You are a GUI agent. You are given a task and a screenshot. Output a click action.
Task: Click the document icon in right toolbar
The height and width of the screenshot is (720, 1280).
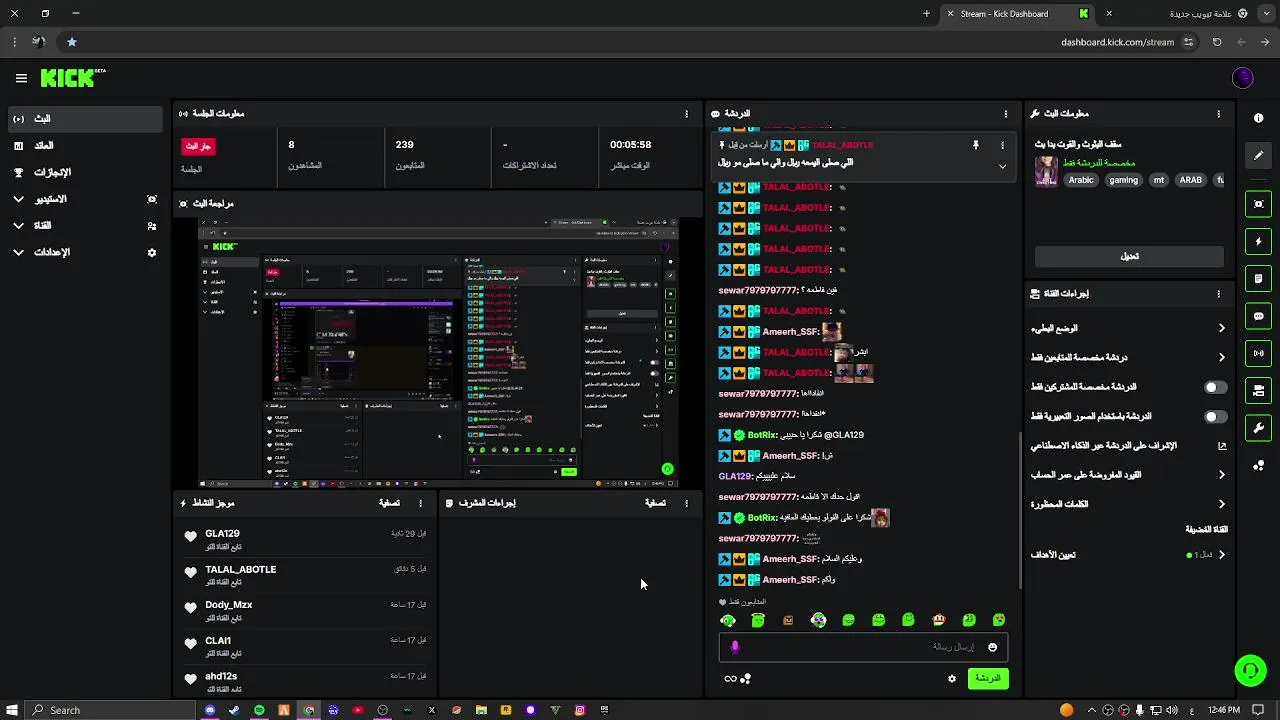[1258, 279]
